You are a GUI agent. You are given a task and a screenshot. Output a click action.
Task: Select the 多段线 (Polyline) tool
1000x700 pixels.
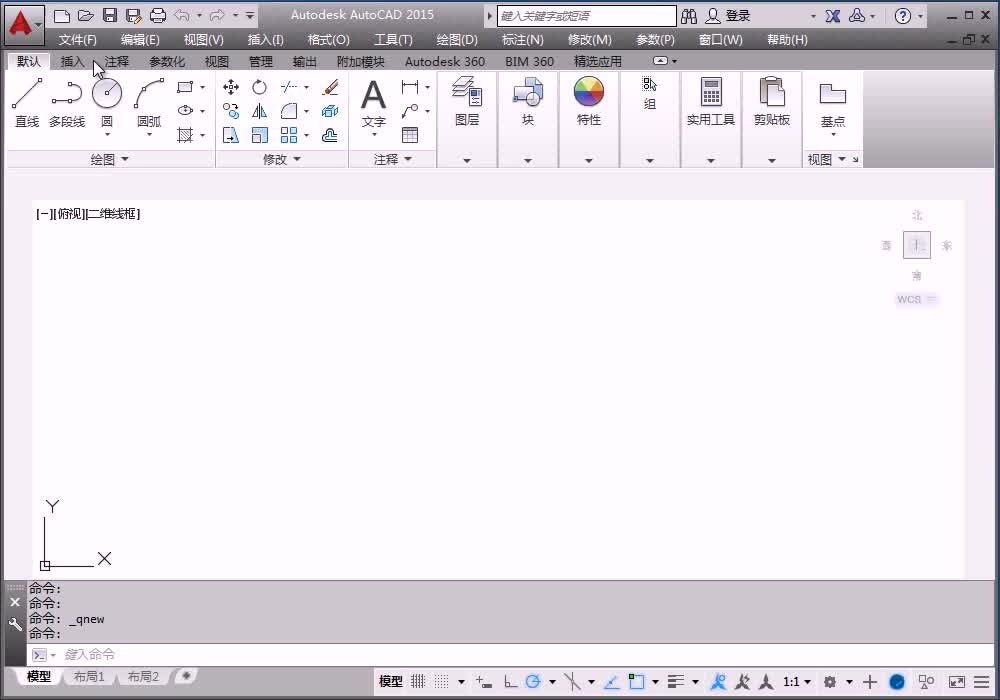tap(67, 102)
